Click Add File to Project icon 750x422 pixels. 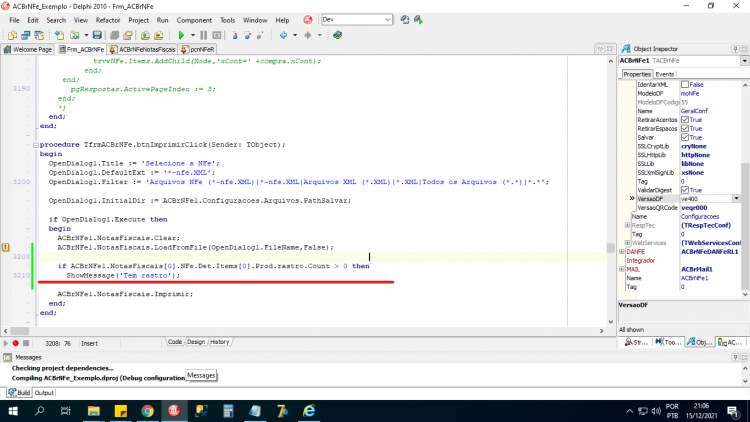point(145,35)
